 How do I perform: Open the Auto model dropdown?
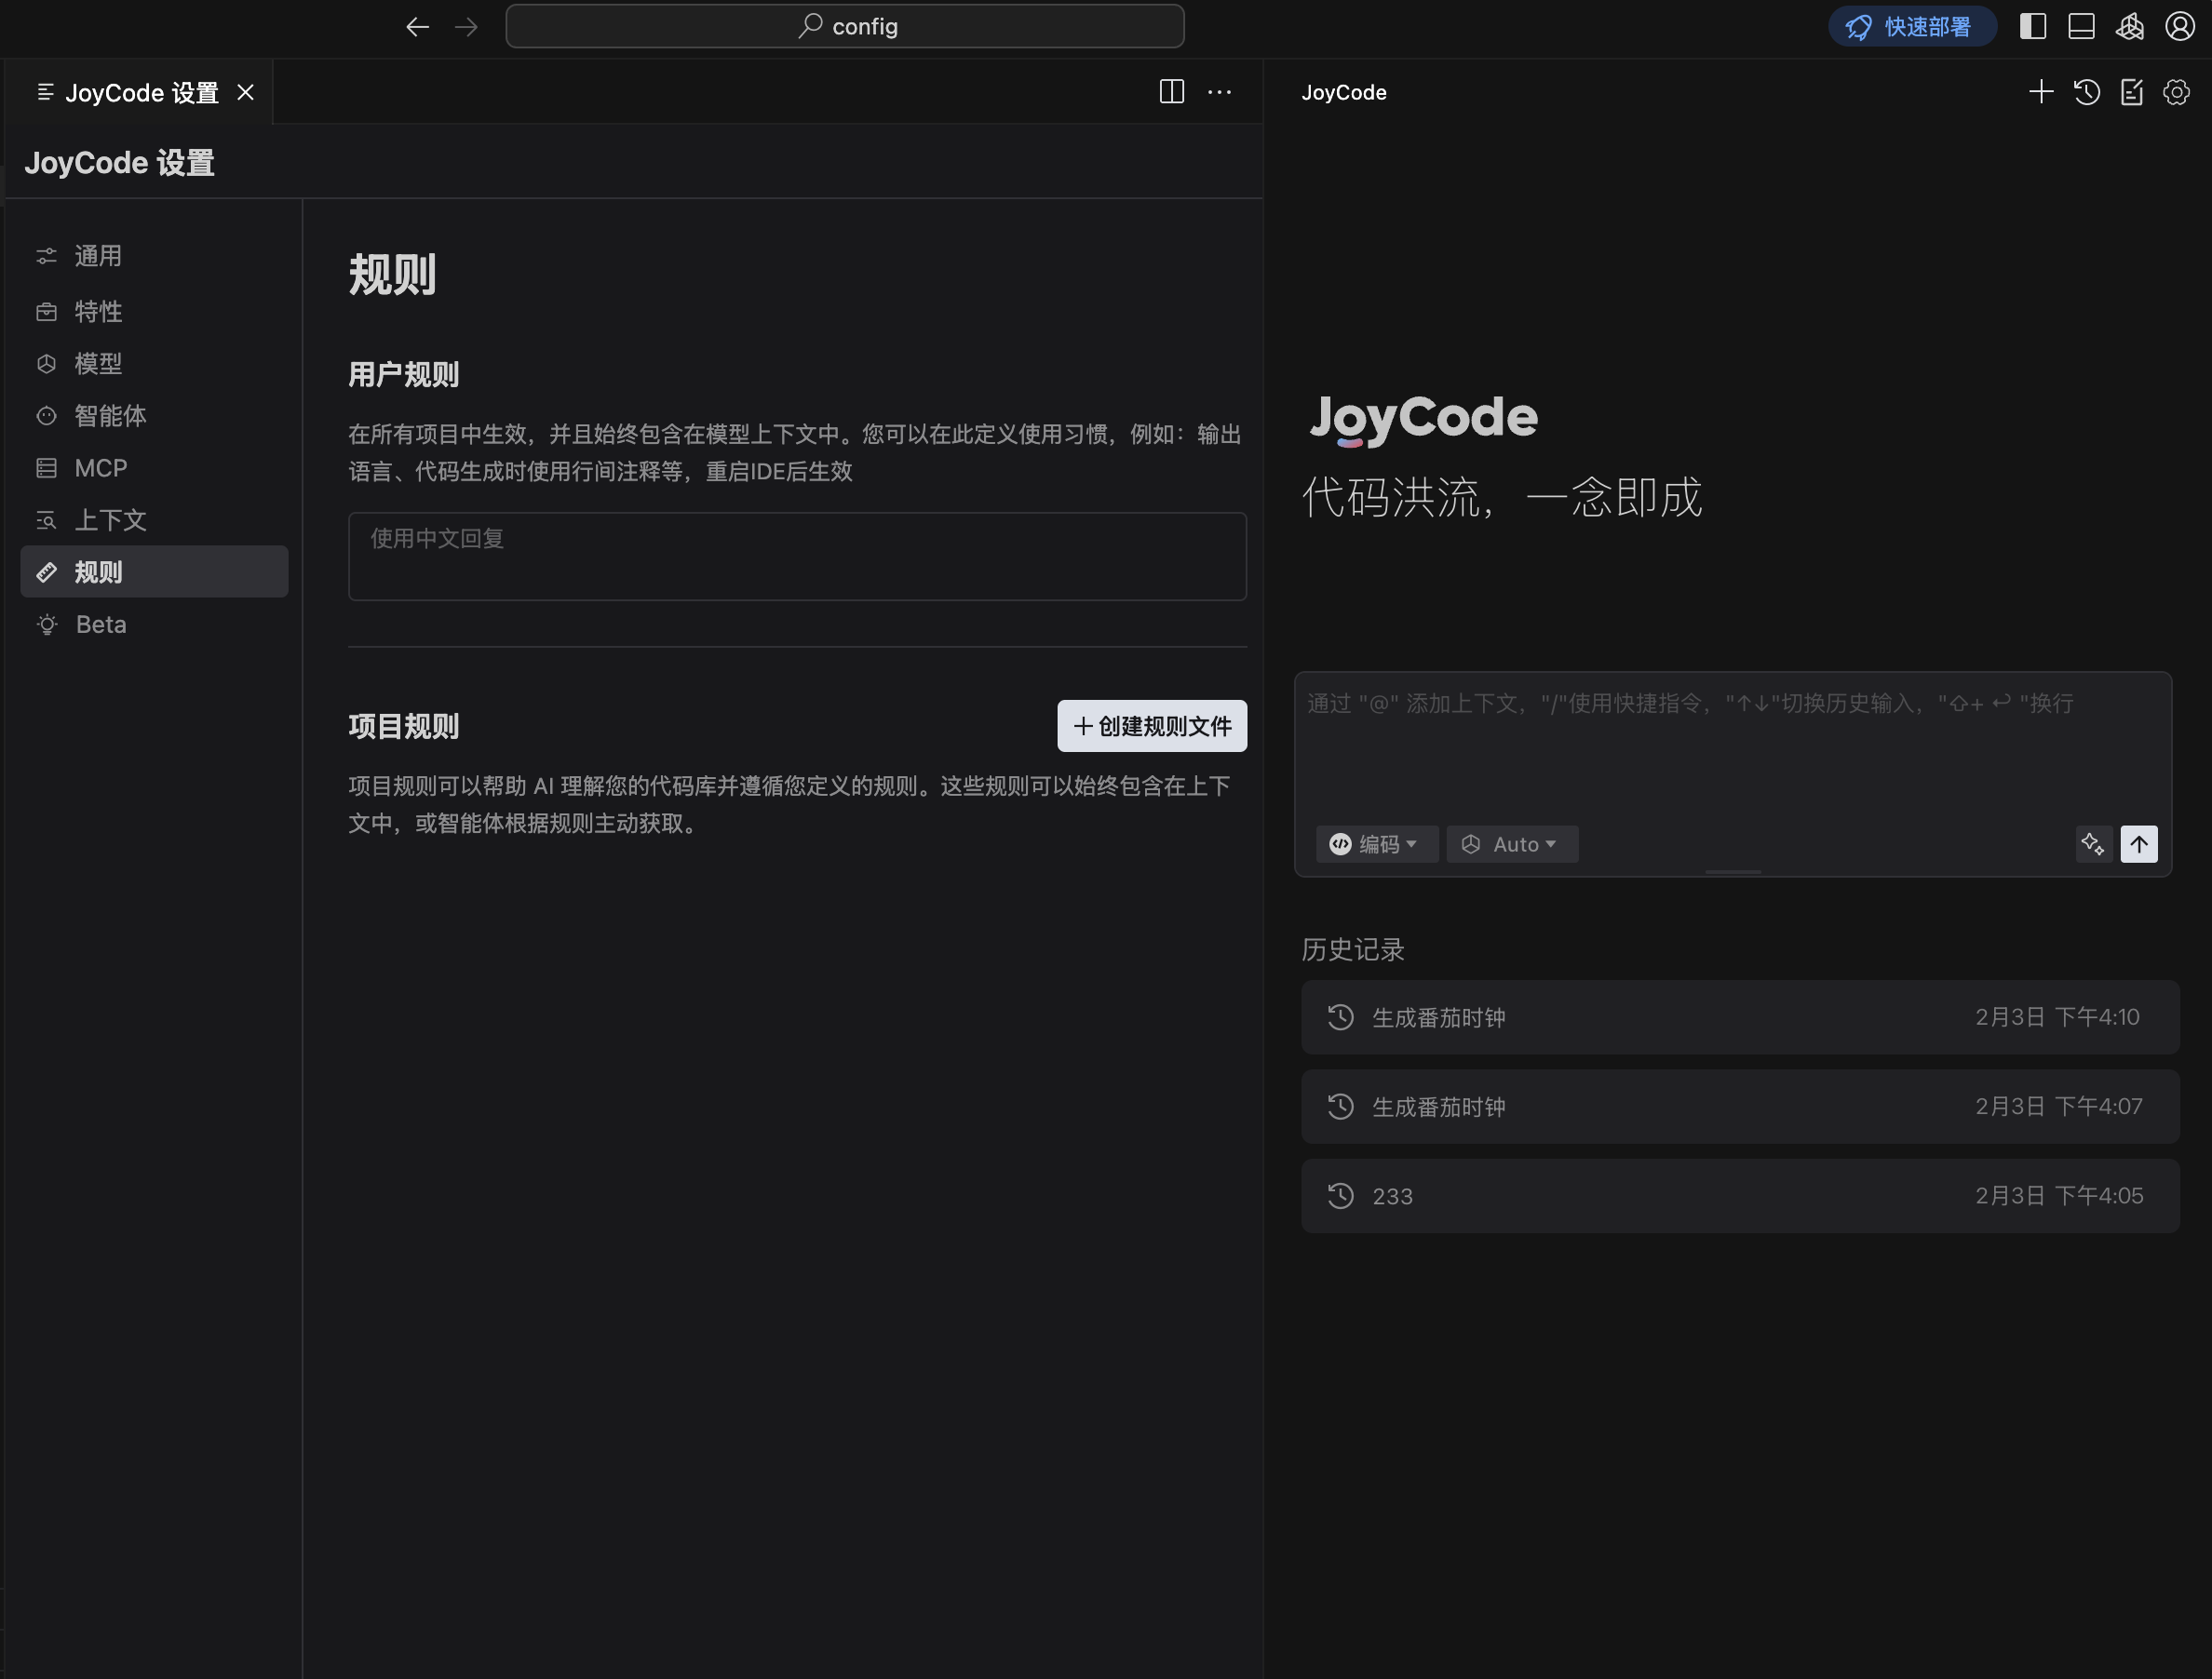[x=1512, y=844]
